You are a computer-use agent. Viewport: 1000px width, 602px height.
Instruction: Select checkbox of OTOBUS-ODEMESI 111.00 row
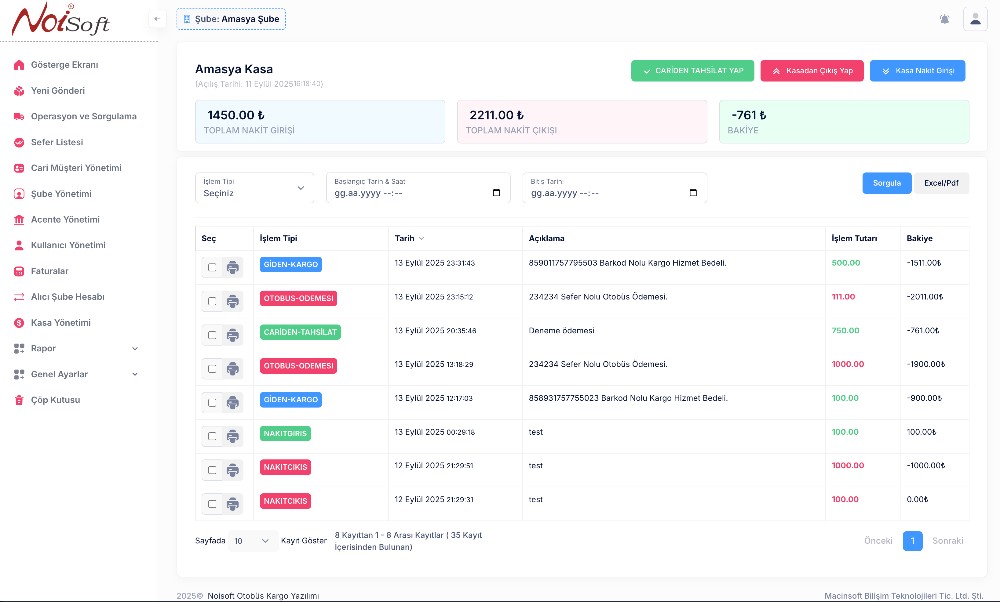(211, 301)
